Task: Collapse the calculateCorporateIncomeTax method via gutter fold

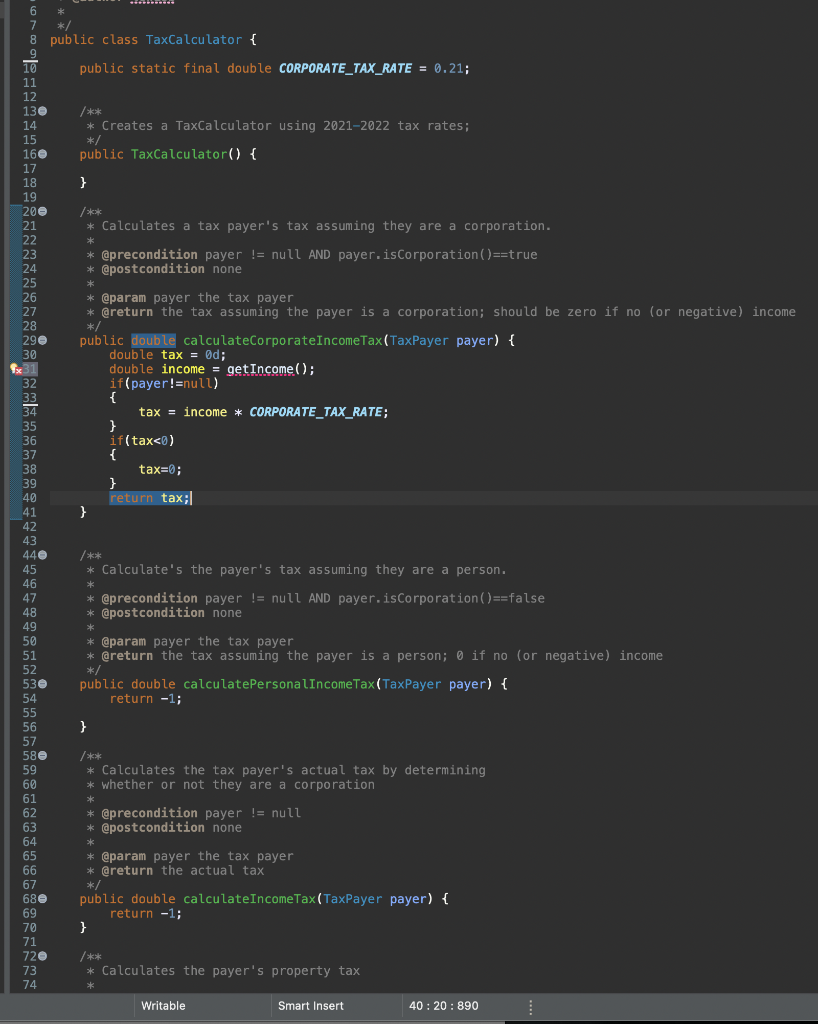Action: (x=41, y=340)
